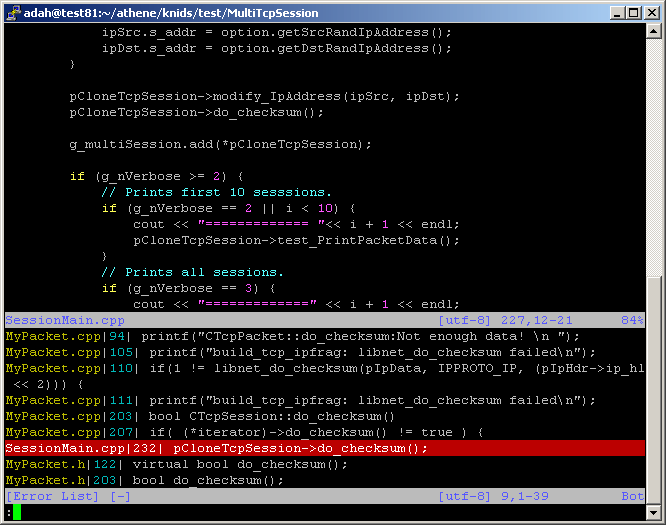
Task: Click the 84% scroll percentage indicator
Action: click(x=632, y=320)
